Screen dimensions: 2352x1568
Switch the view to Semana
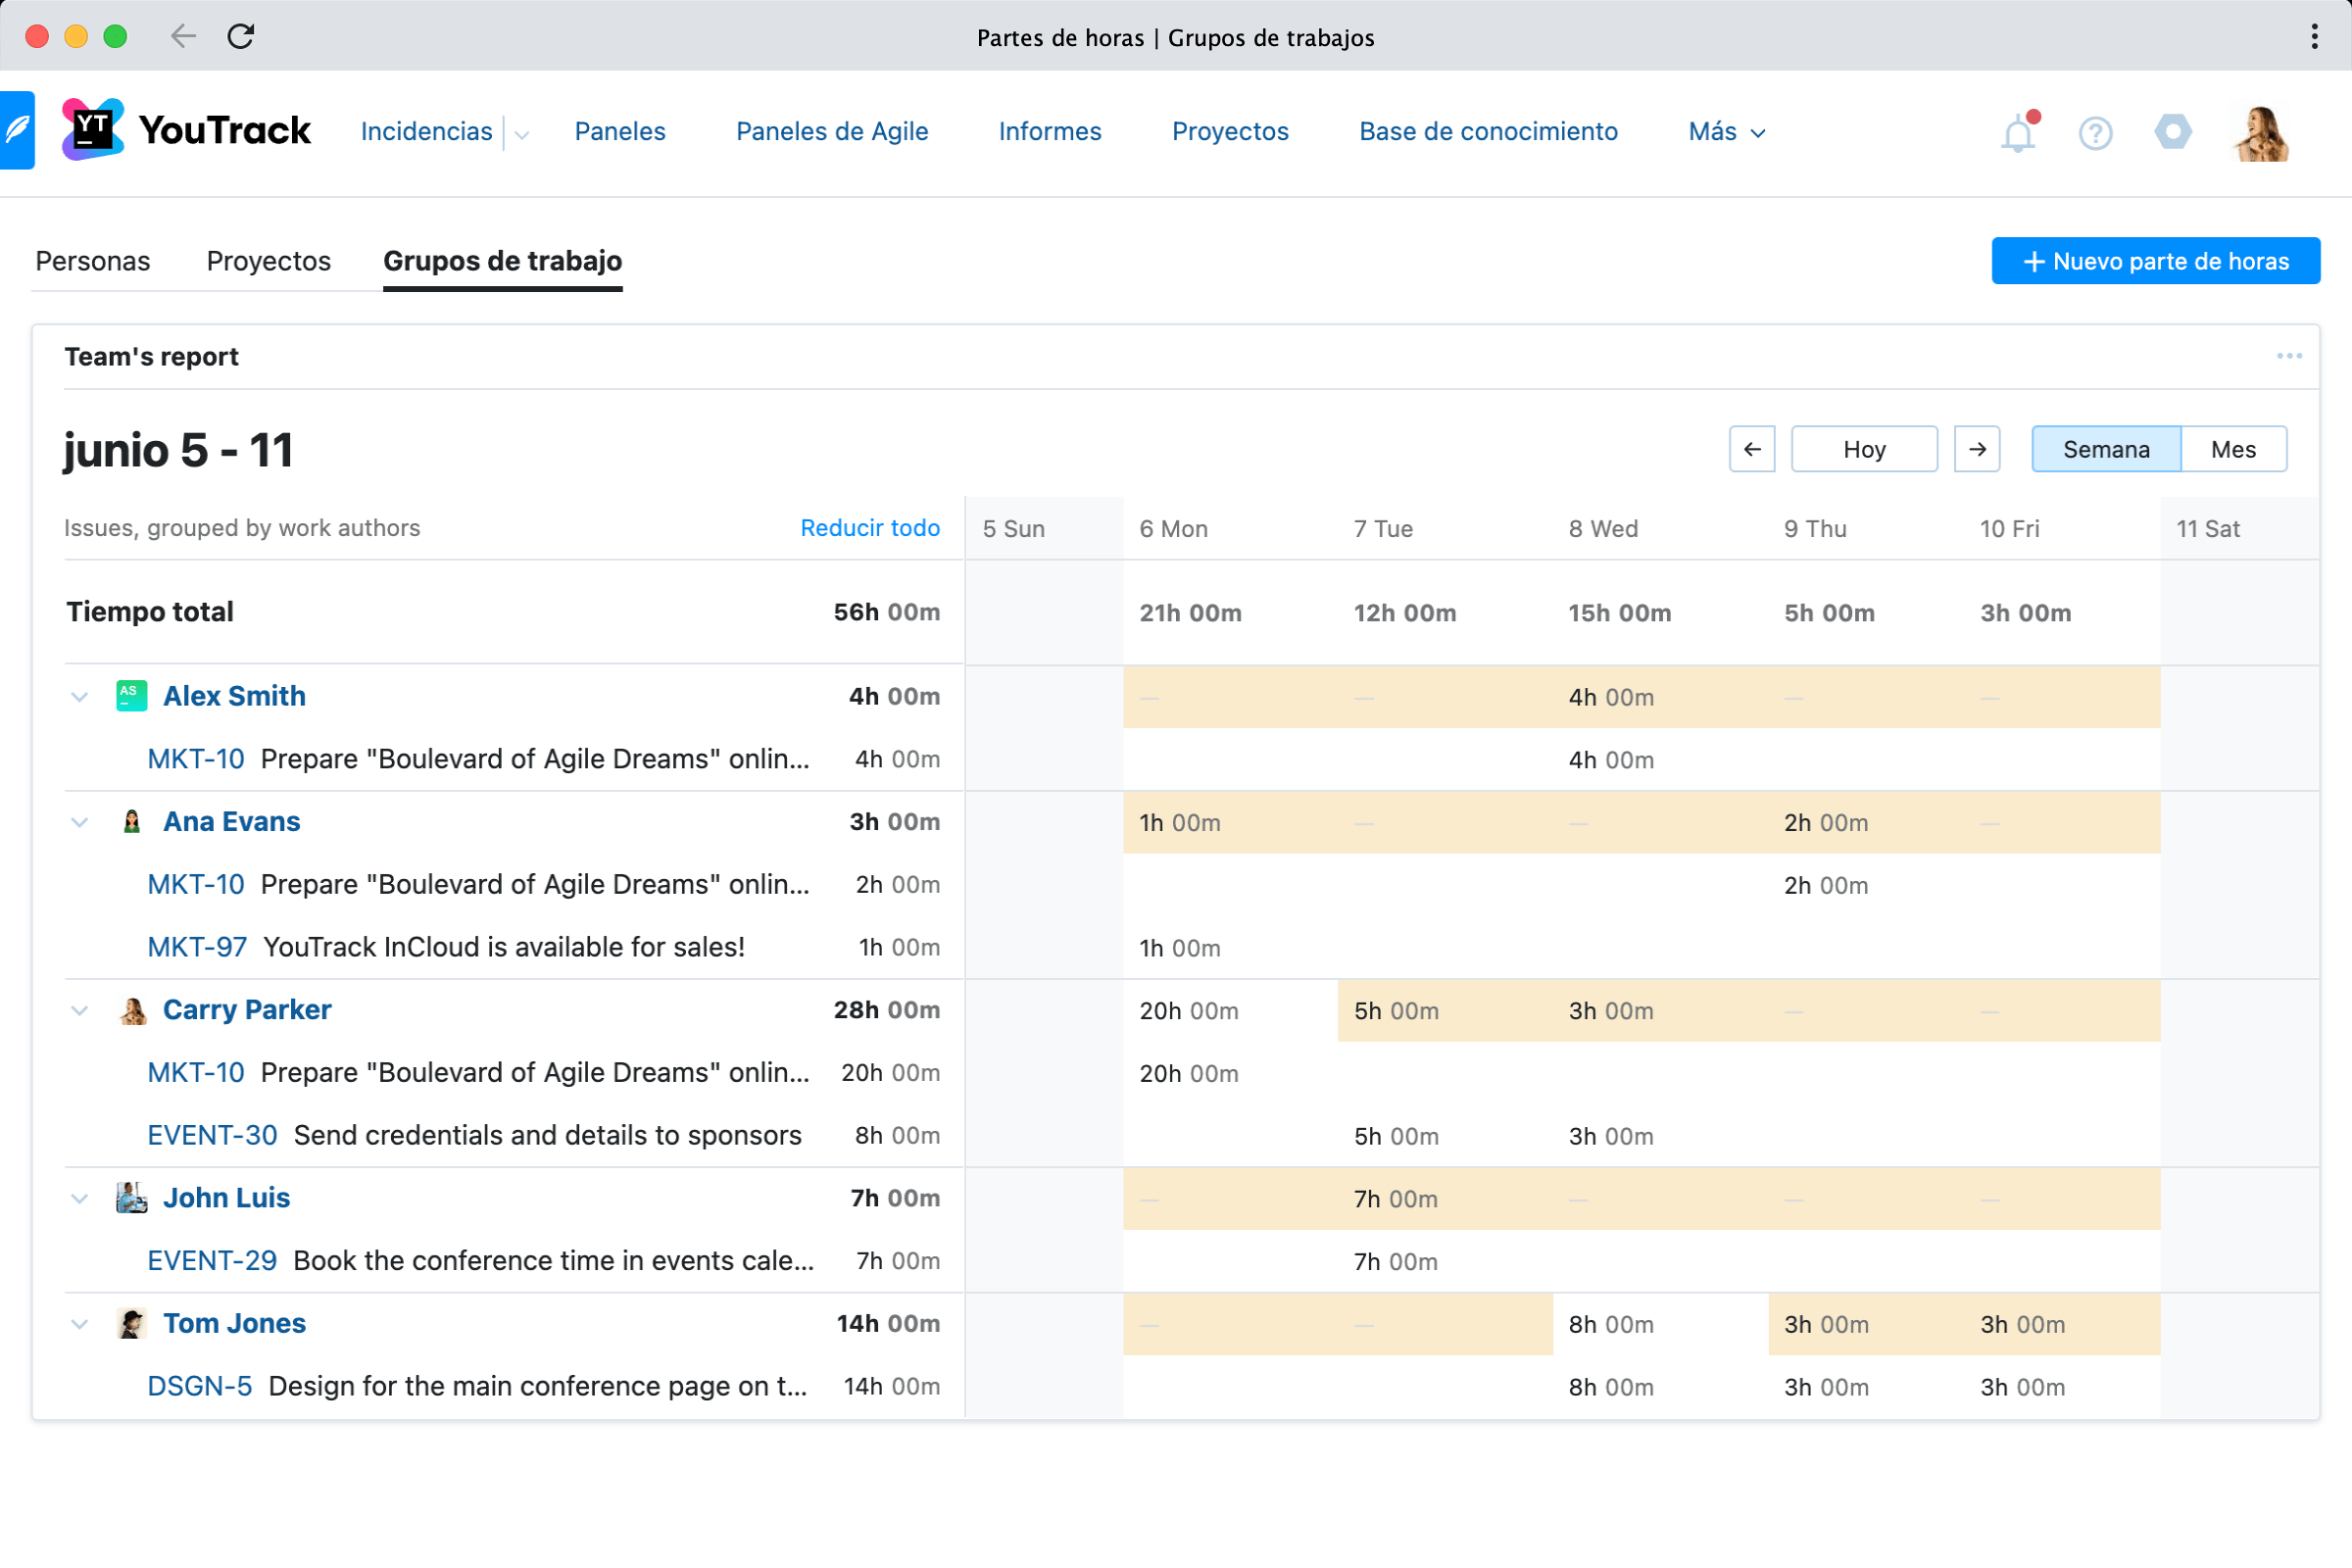2105,449
